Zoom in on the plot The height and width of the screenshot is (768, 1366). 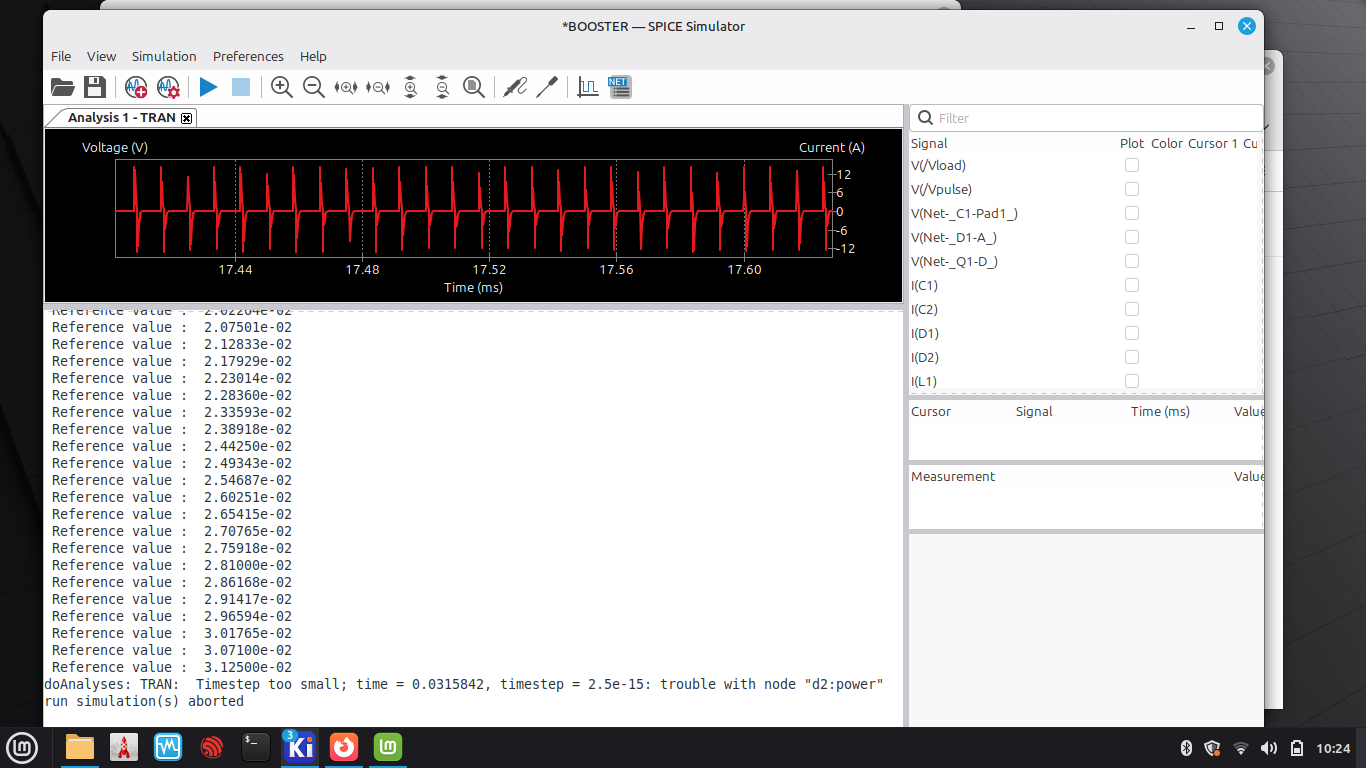(x=282, y=87)
